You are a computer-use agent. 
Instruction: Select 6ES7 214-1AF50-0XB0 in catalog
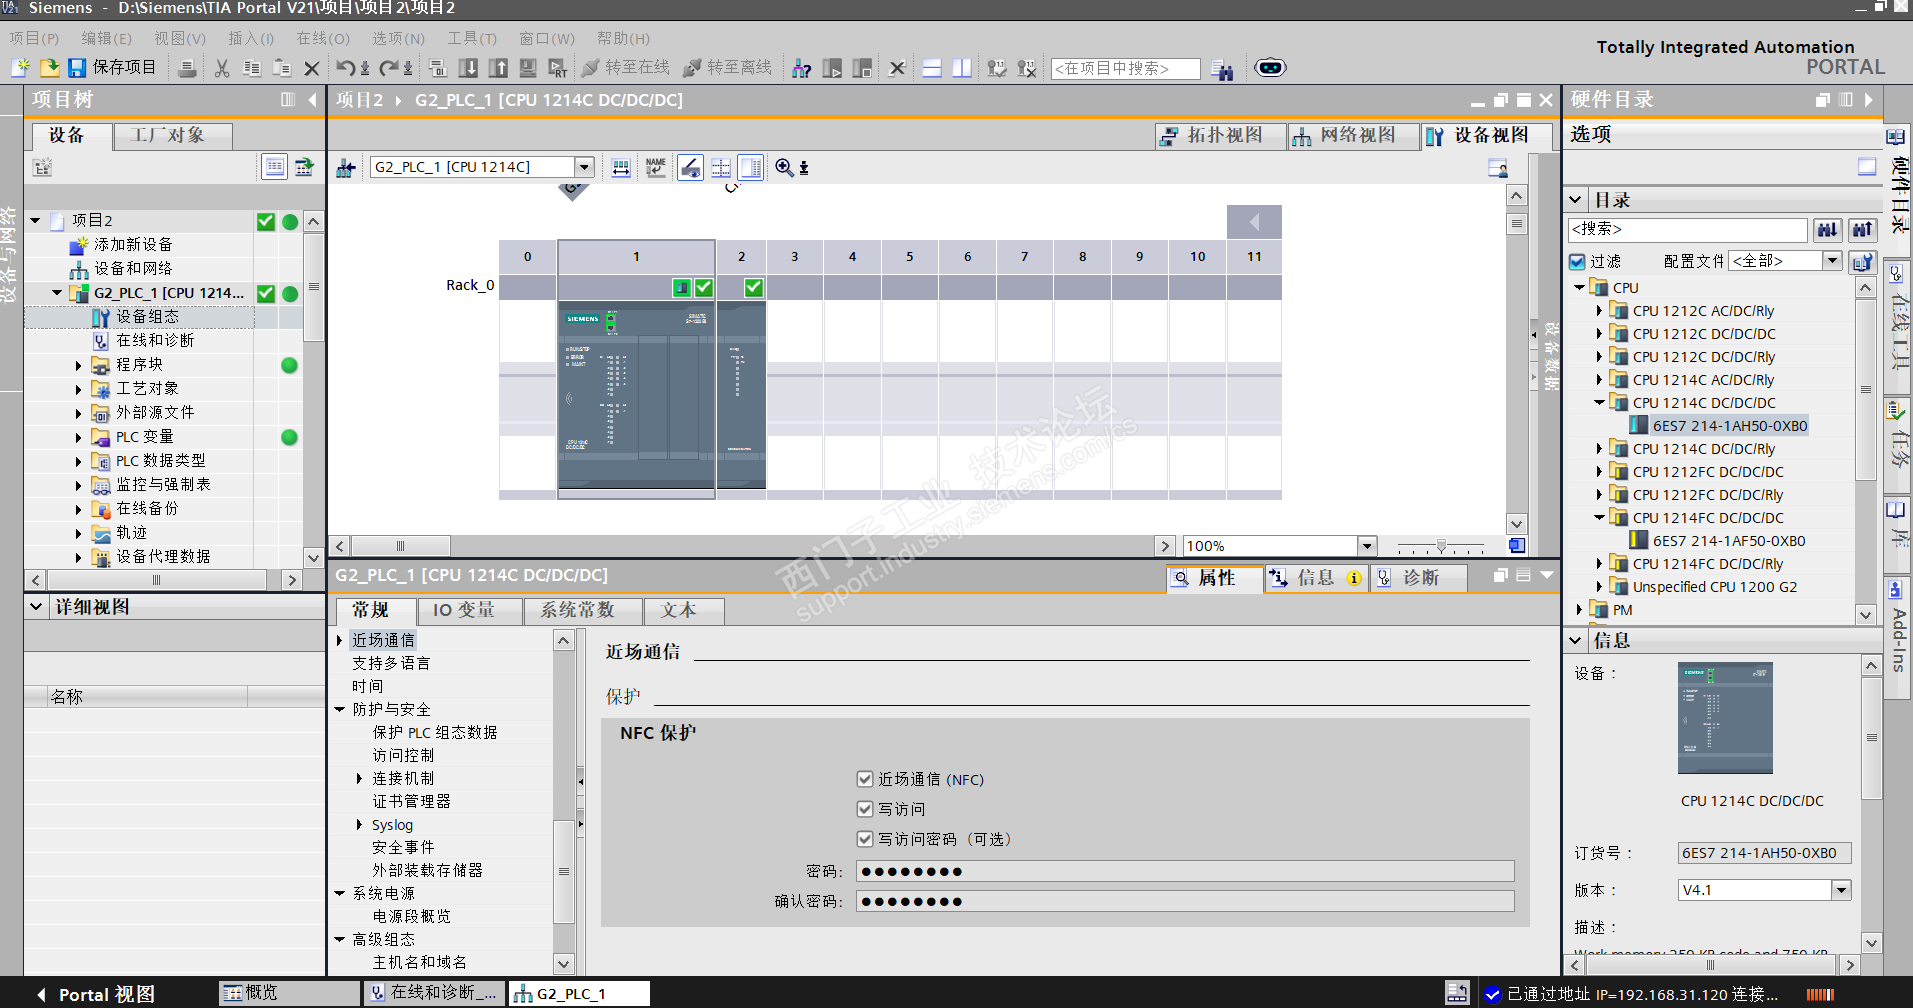(x=1729, y=541)
